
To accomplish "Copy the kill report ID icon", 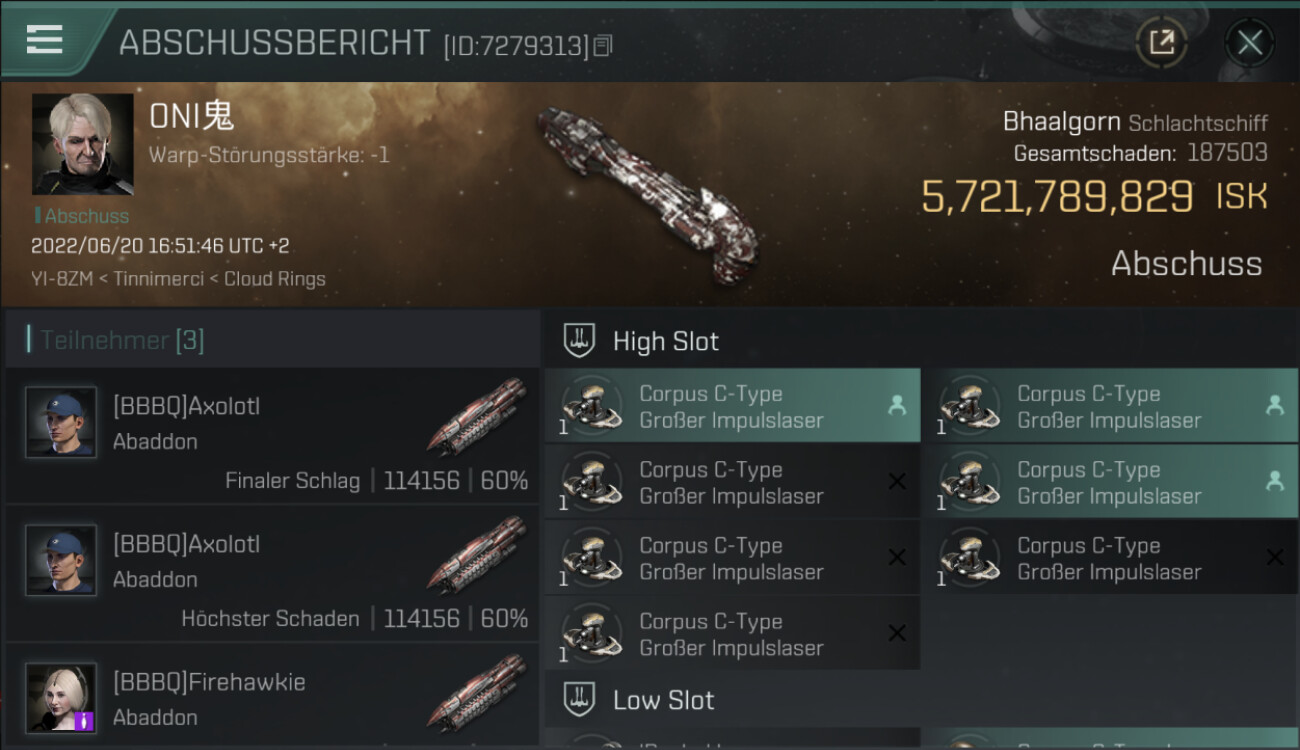I will point(602,45).
